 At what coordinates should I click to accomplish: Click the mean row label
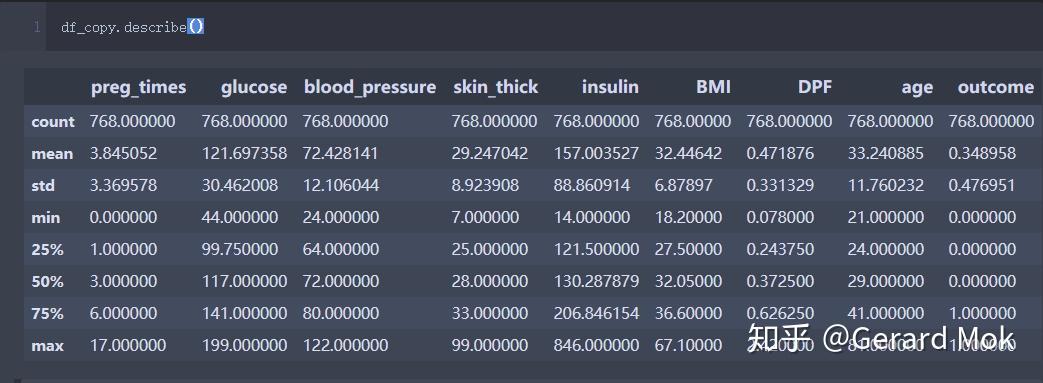click(x=52, y=154)
